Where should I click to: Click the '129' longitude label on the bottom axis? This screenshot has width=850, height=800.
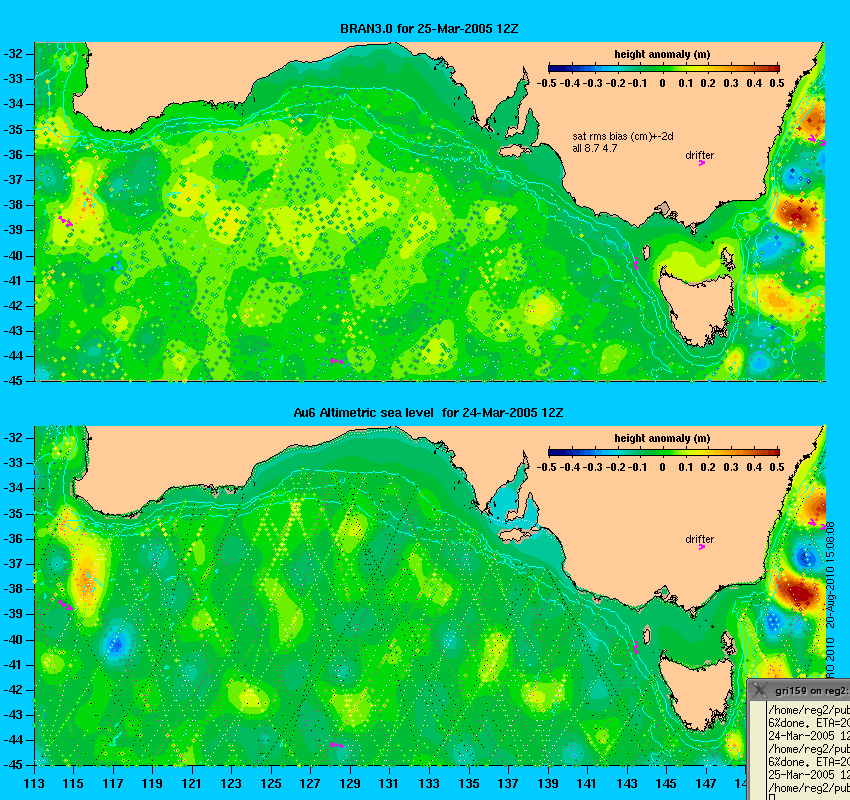click(350, 784)
